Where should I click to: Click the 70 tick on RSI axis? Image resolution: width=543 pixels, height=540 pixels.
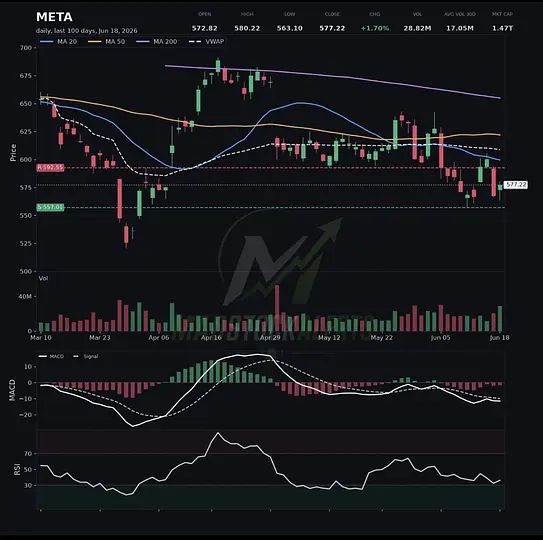[x=28, y=454]
